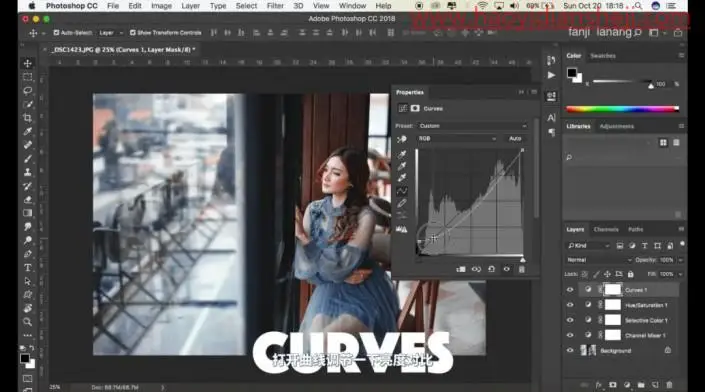
Task: Hide the Curves 1 layer
Action: 570,290
